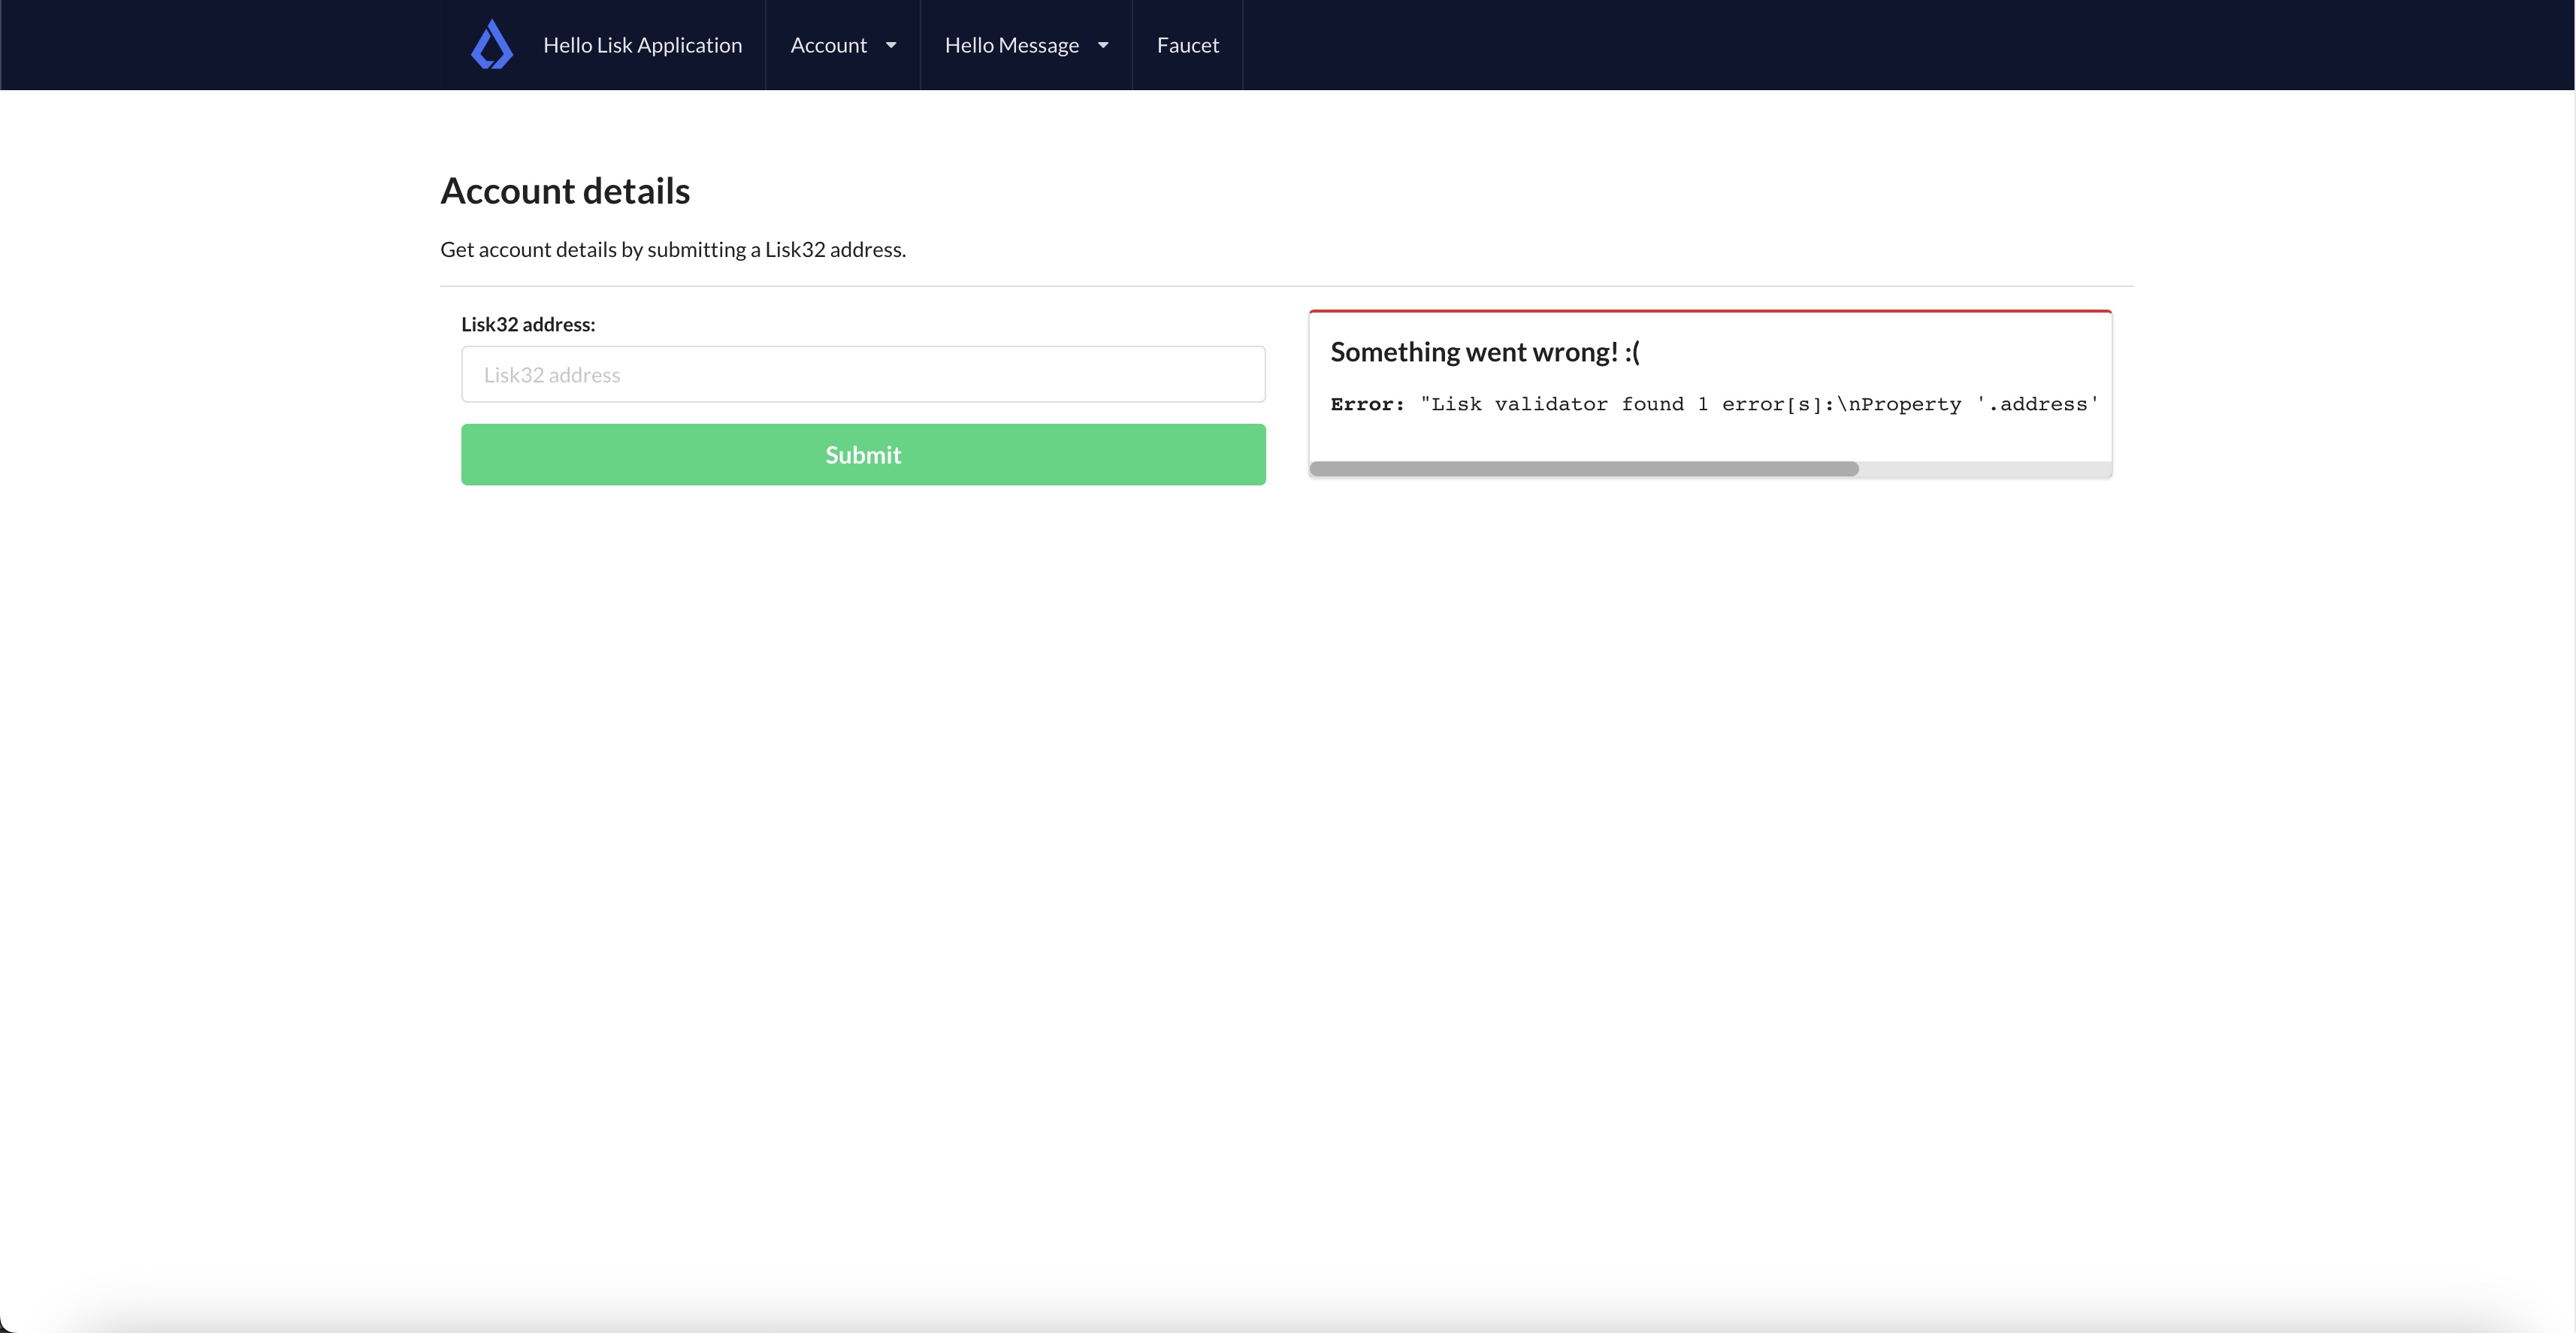
Task: Click the Hello Message dropdown arrow icon
Action: 1103,45
